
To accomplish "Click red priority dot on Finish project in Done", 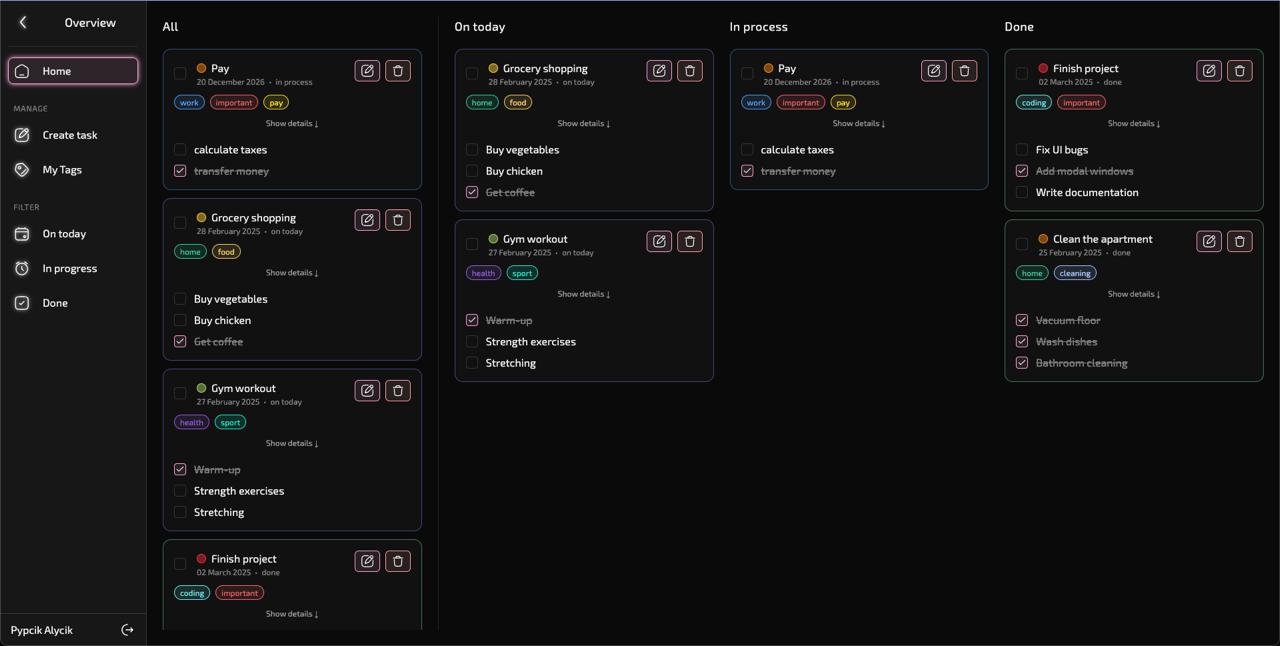I will click(x=1043, y=69).
